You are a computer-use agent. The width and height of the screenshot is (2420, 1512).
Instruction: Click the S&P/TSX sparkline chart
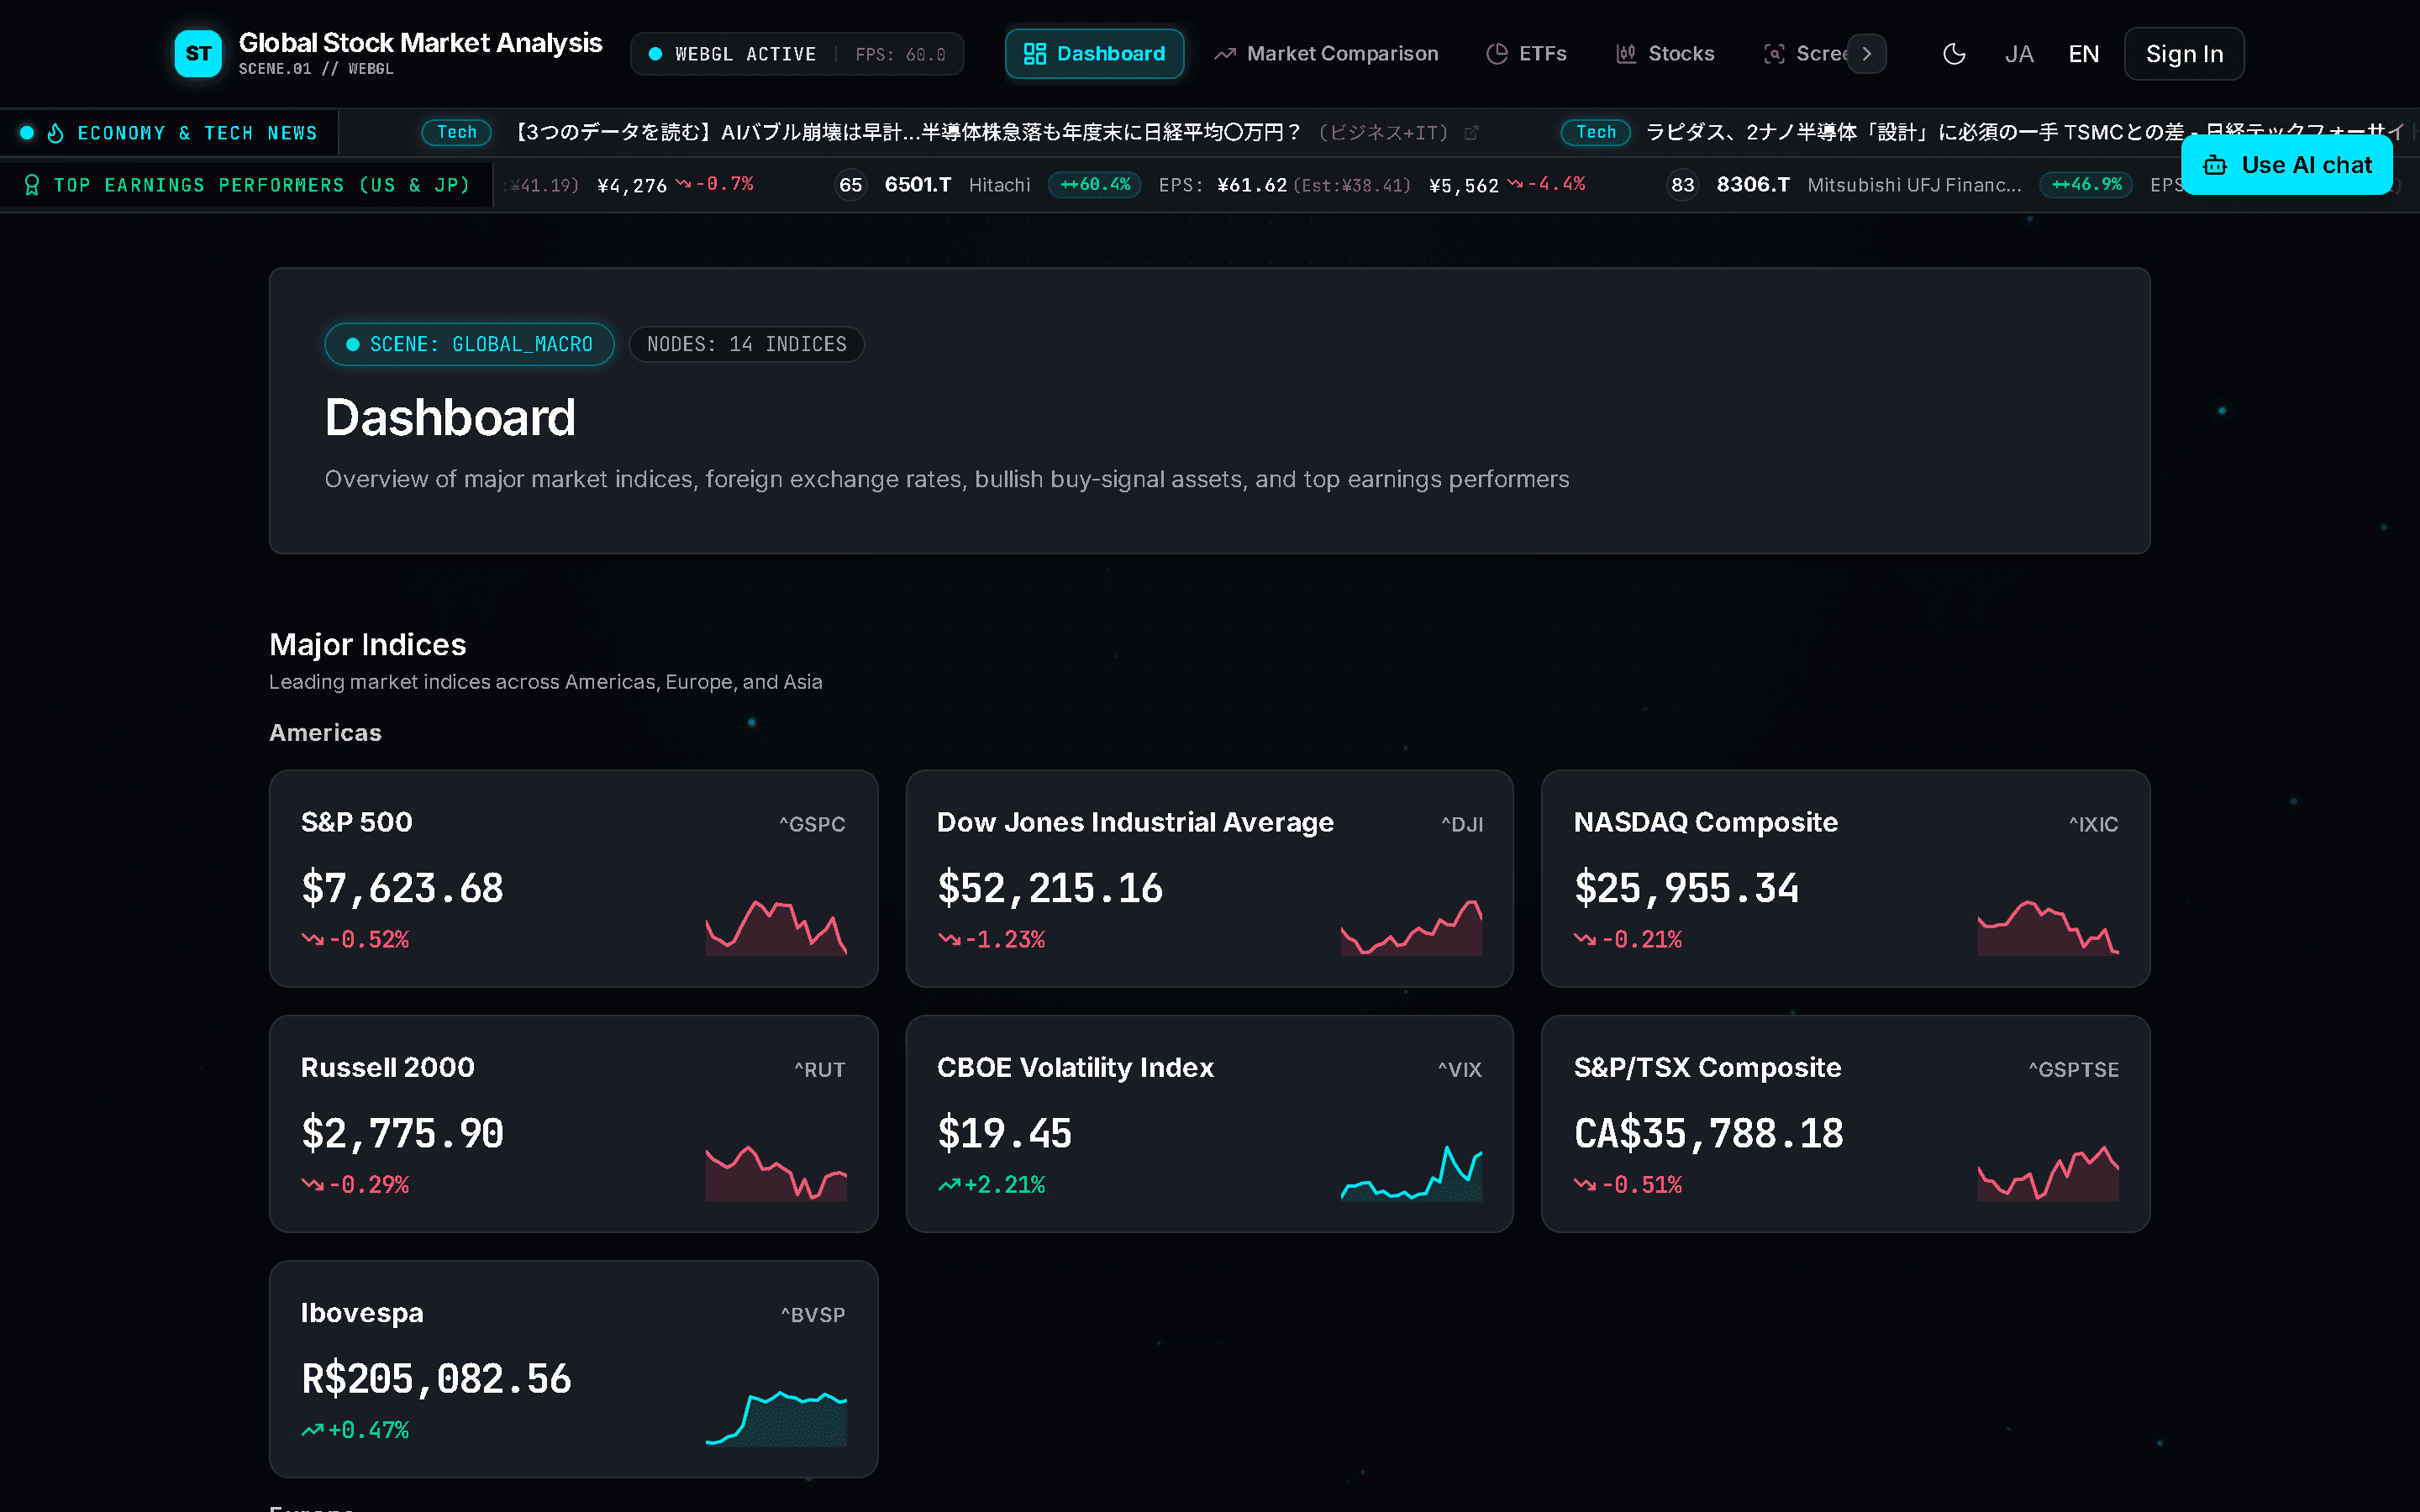tap(2048, 1172)
